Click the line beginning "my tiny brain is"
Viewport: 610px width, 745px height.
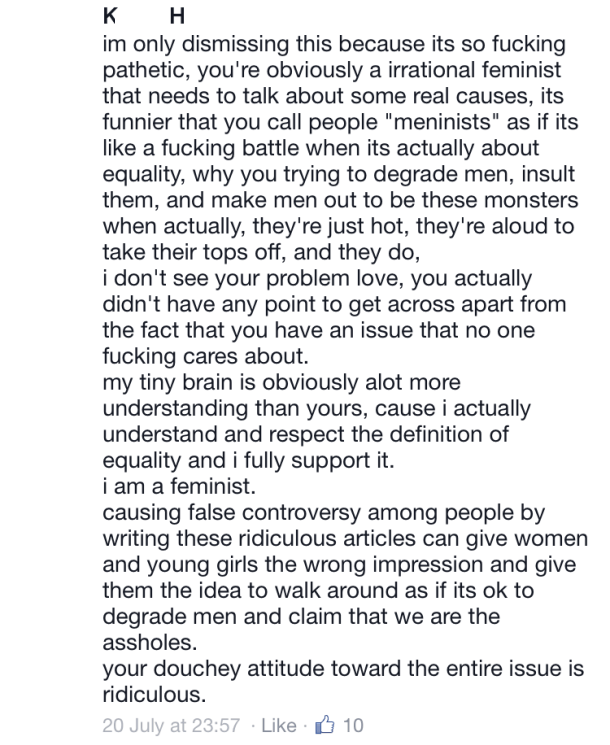[282, 382]
